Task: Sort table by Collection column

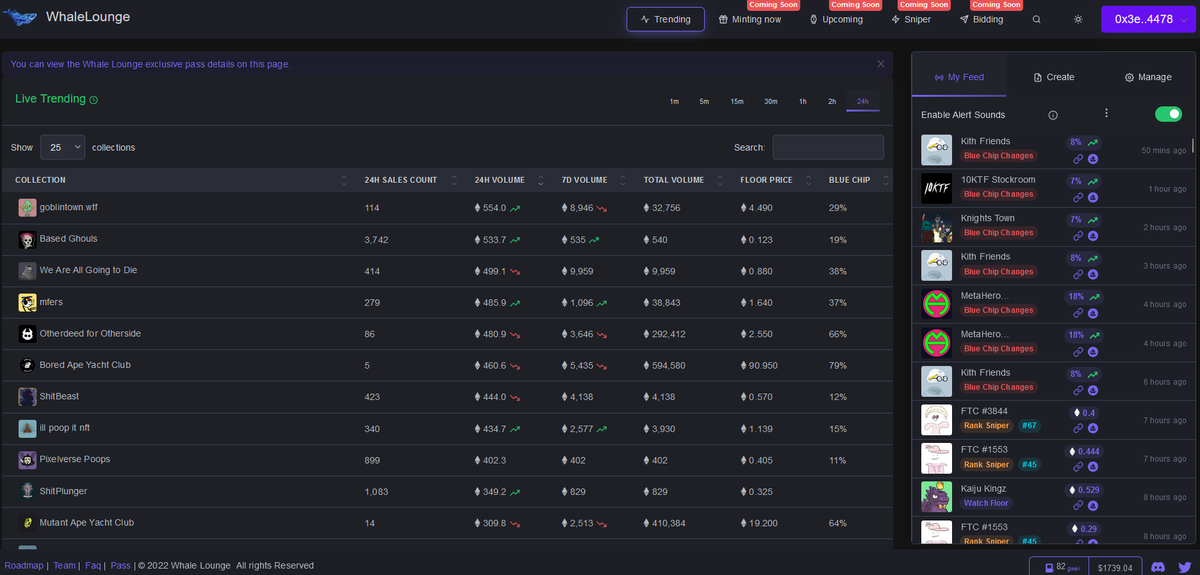Action: click(x=177, y=180)
